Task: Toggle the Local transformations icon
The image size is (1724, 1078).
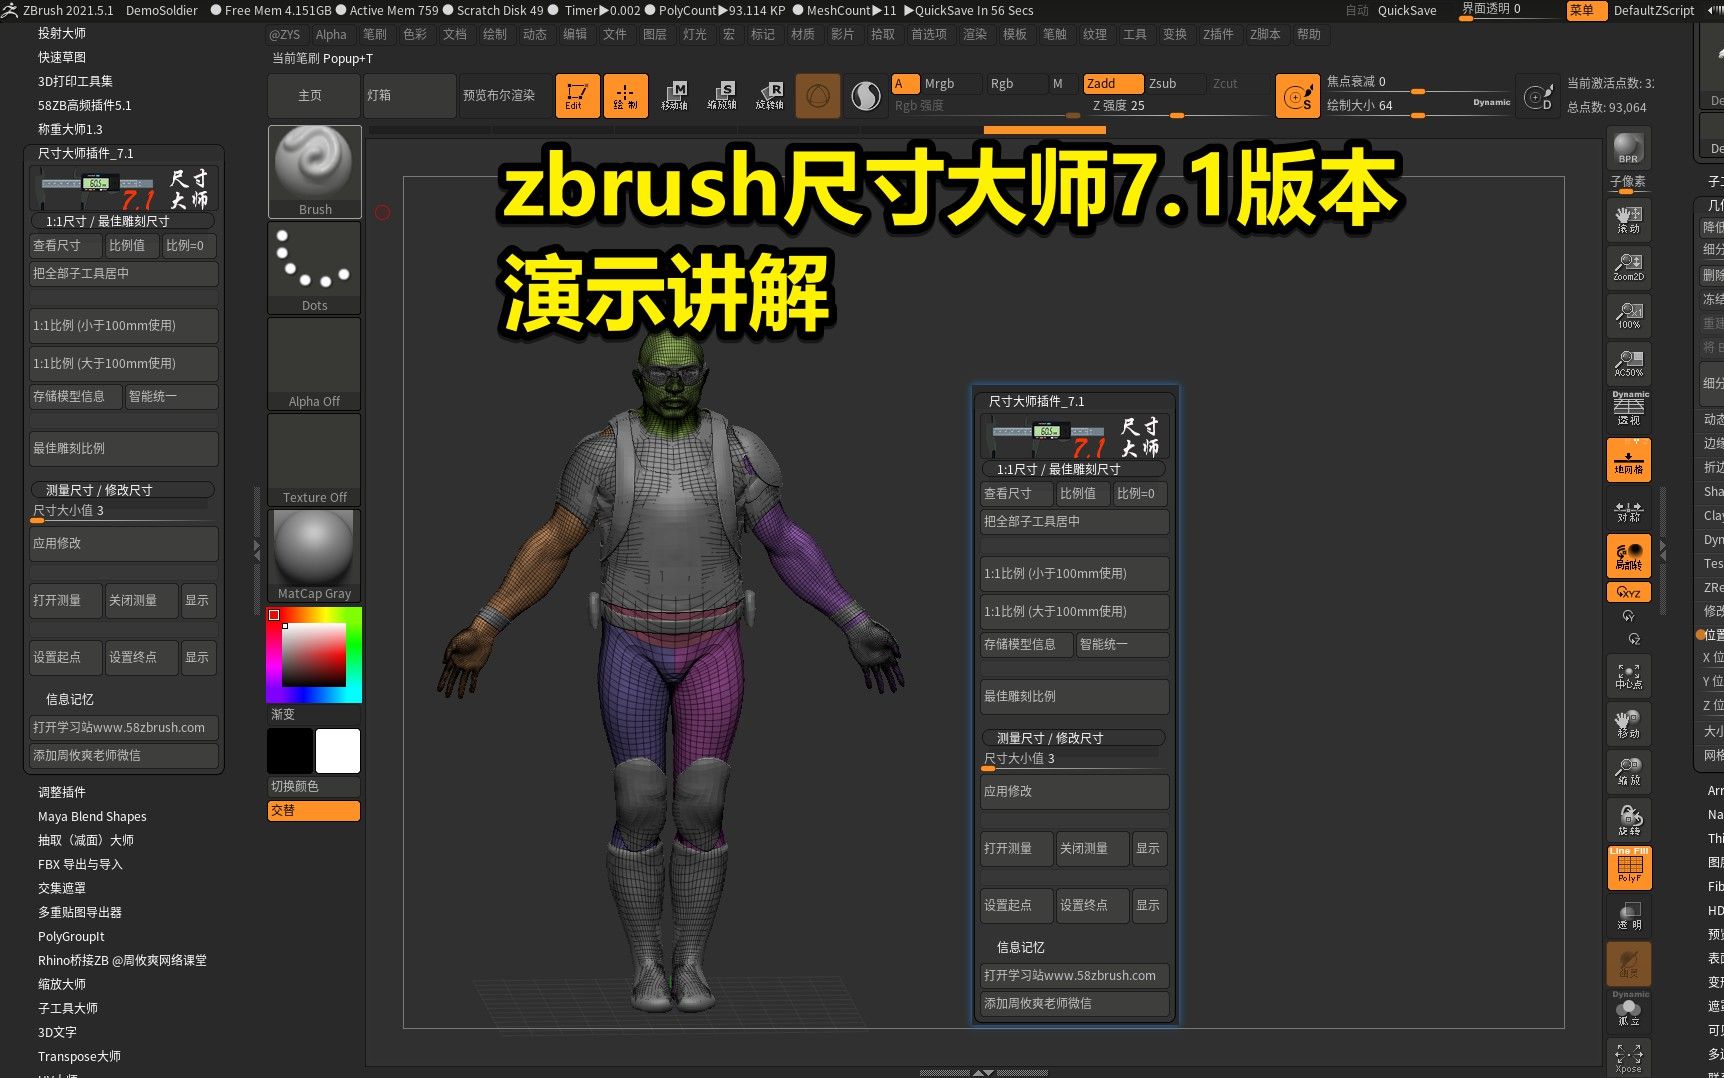Action: pos(1629,555)
